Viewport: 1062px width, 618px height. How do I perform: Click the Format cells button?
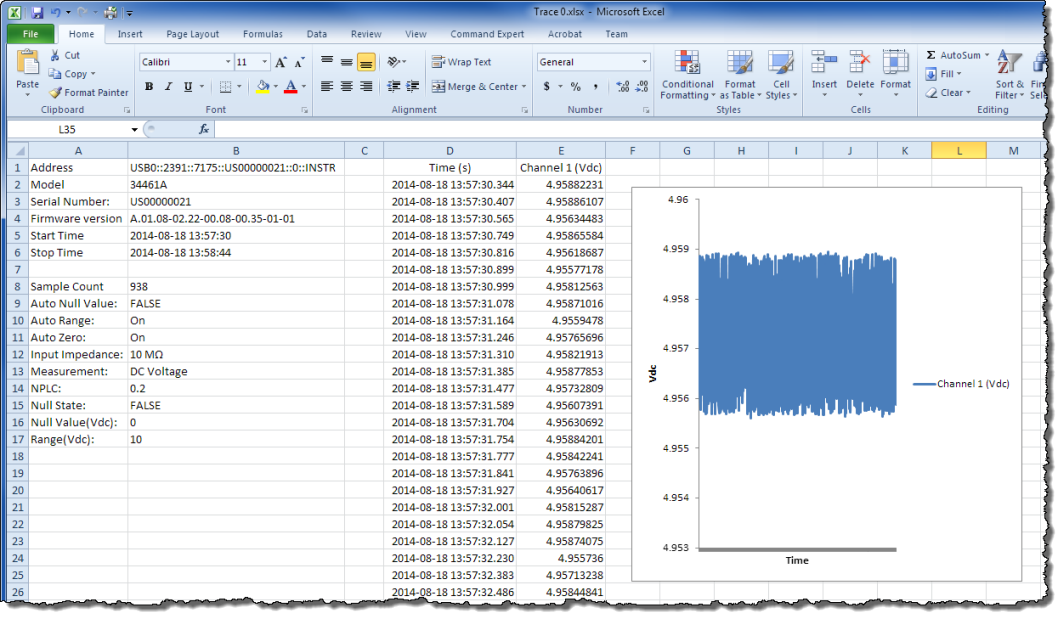(x=895, y=75)
